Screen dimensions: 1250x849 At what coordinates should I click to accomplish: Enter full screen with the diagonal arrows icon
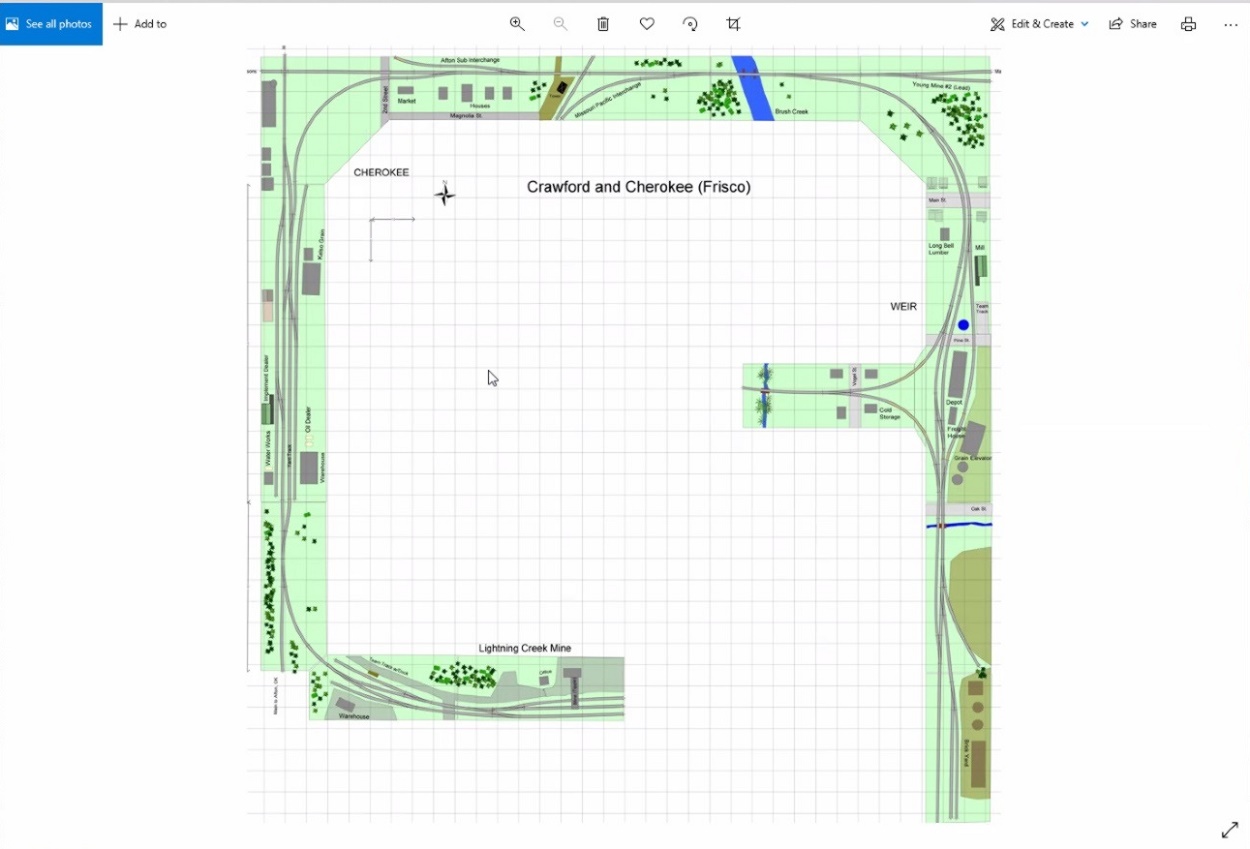(1229, 830)
